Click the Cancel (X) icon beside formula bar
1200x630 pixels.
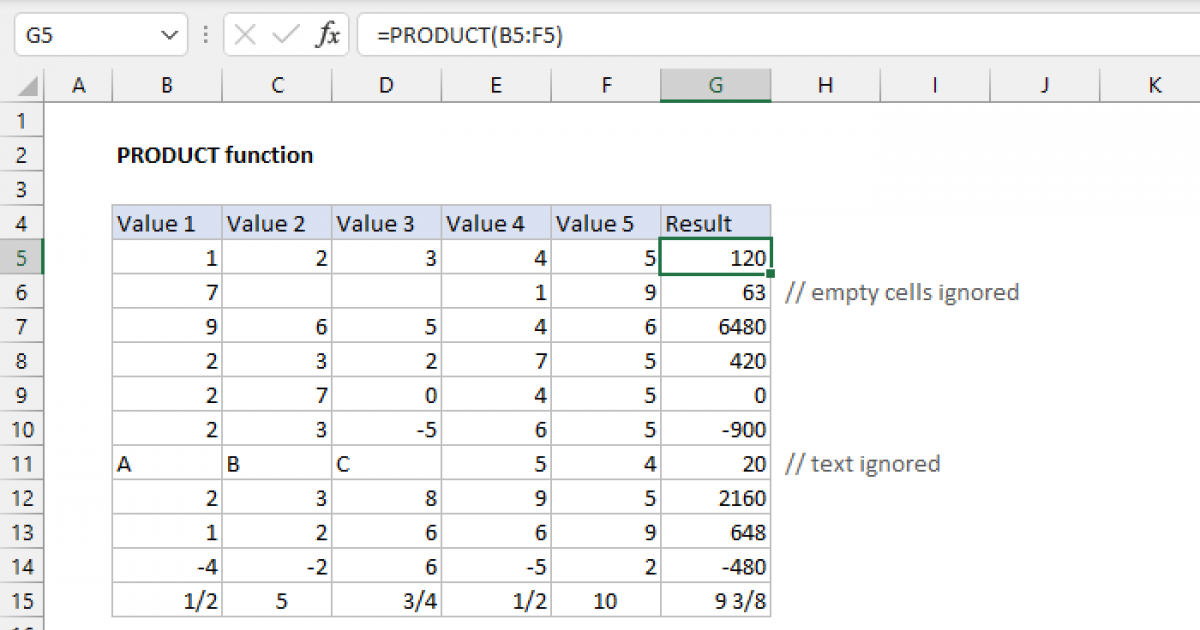coord(243,34)
